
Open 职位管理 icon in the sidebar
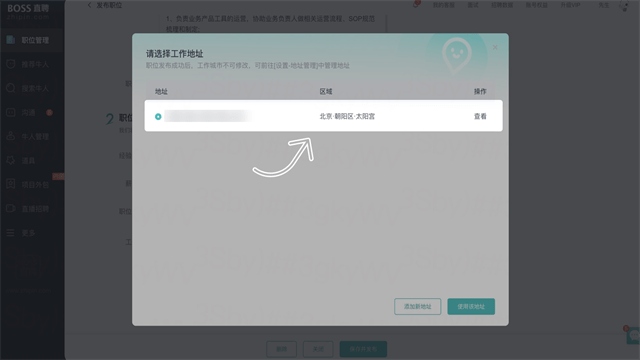coord(11,40)
